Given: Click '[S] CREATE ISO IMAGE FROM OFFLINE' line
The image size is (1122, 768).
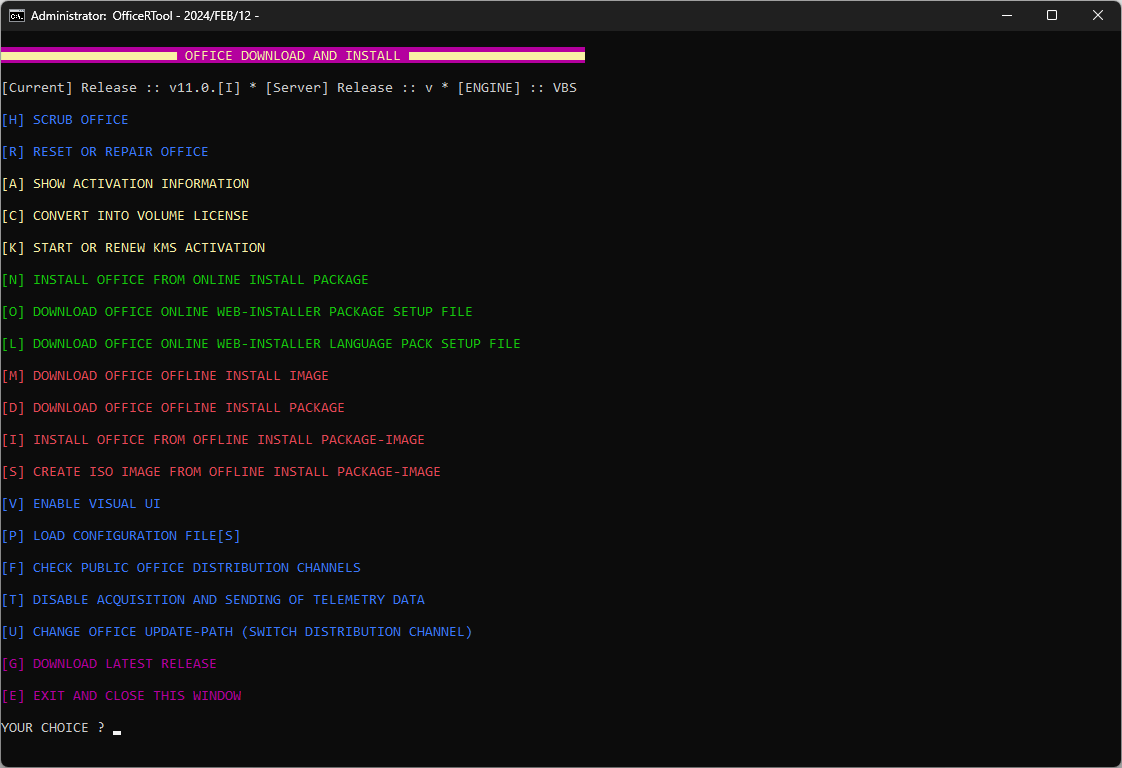Looking at the screenshot, I should click(x=221, y=472).
